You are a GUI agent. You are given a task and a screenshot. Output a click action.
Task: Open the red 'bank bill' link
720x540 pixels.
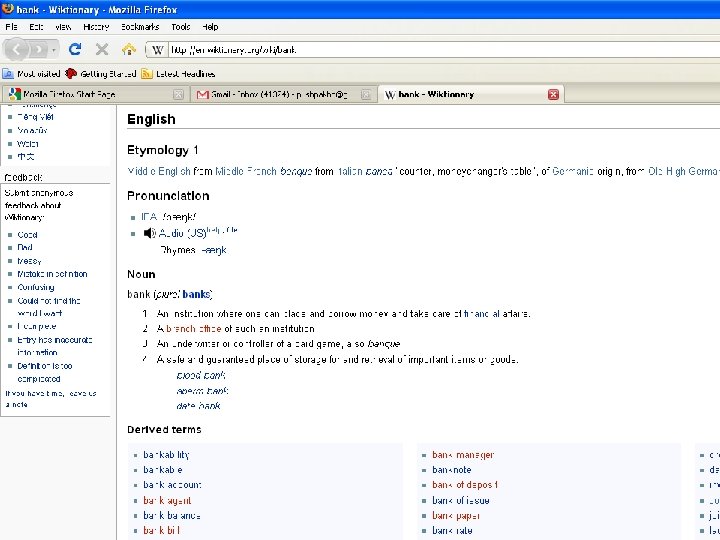point(161,530)
